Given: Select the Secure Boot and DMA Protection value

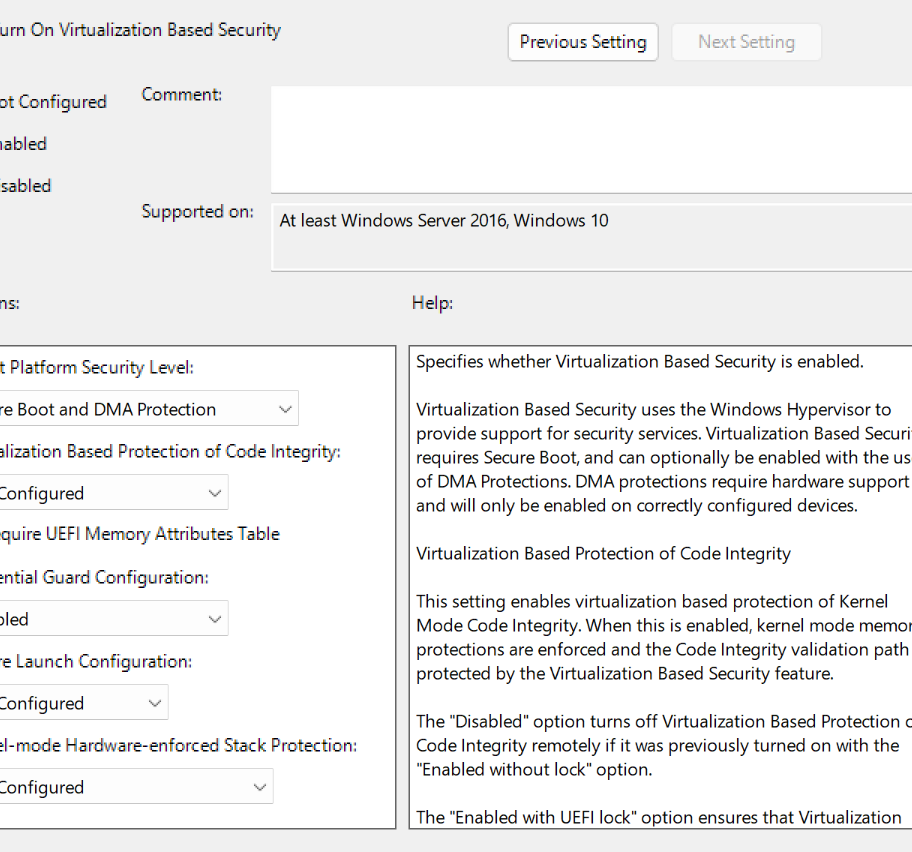Looking at the screenshot, I should click(x=120, y=408).
